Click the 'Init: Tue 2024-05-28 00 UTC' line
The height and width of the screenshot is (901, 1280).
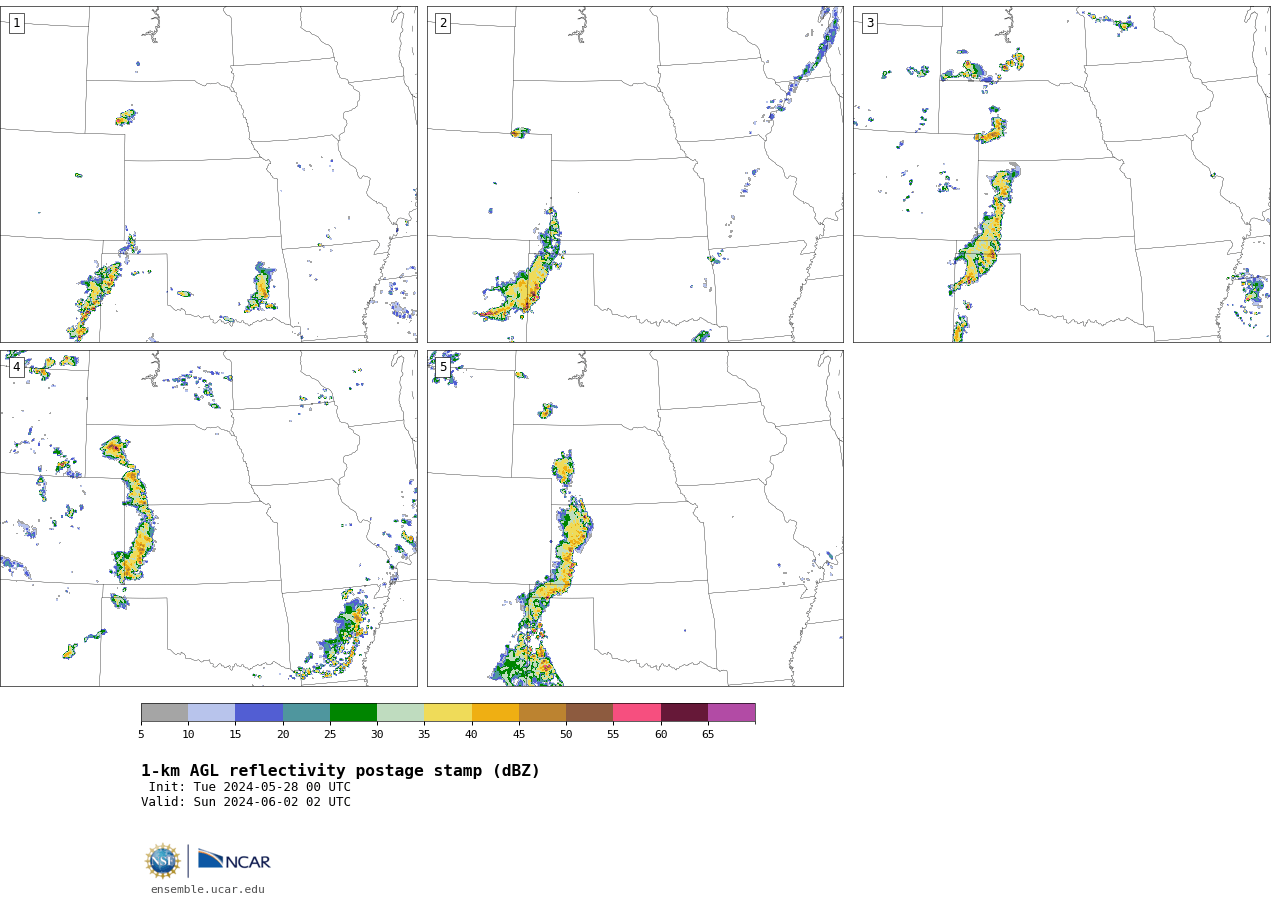(x=250, y=787)
